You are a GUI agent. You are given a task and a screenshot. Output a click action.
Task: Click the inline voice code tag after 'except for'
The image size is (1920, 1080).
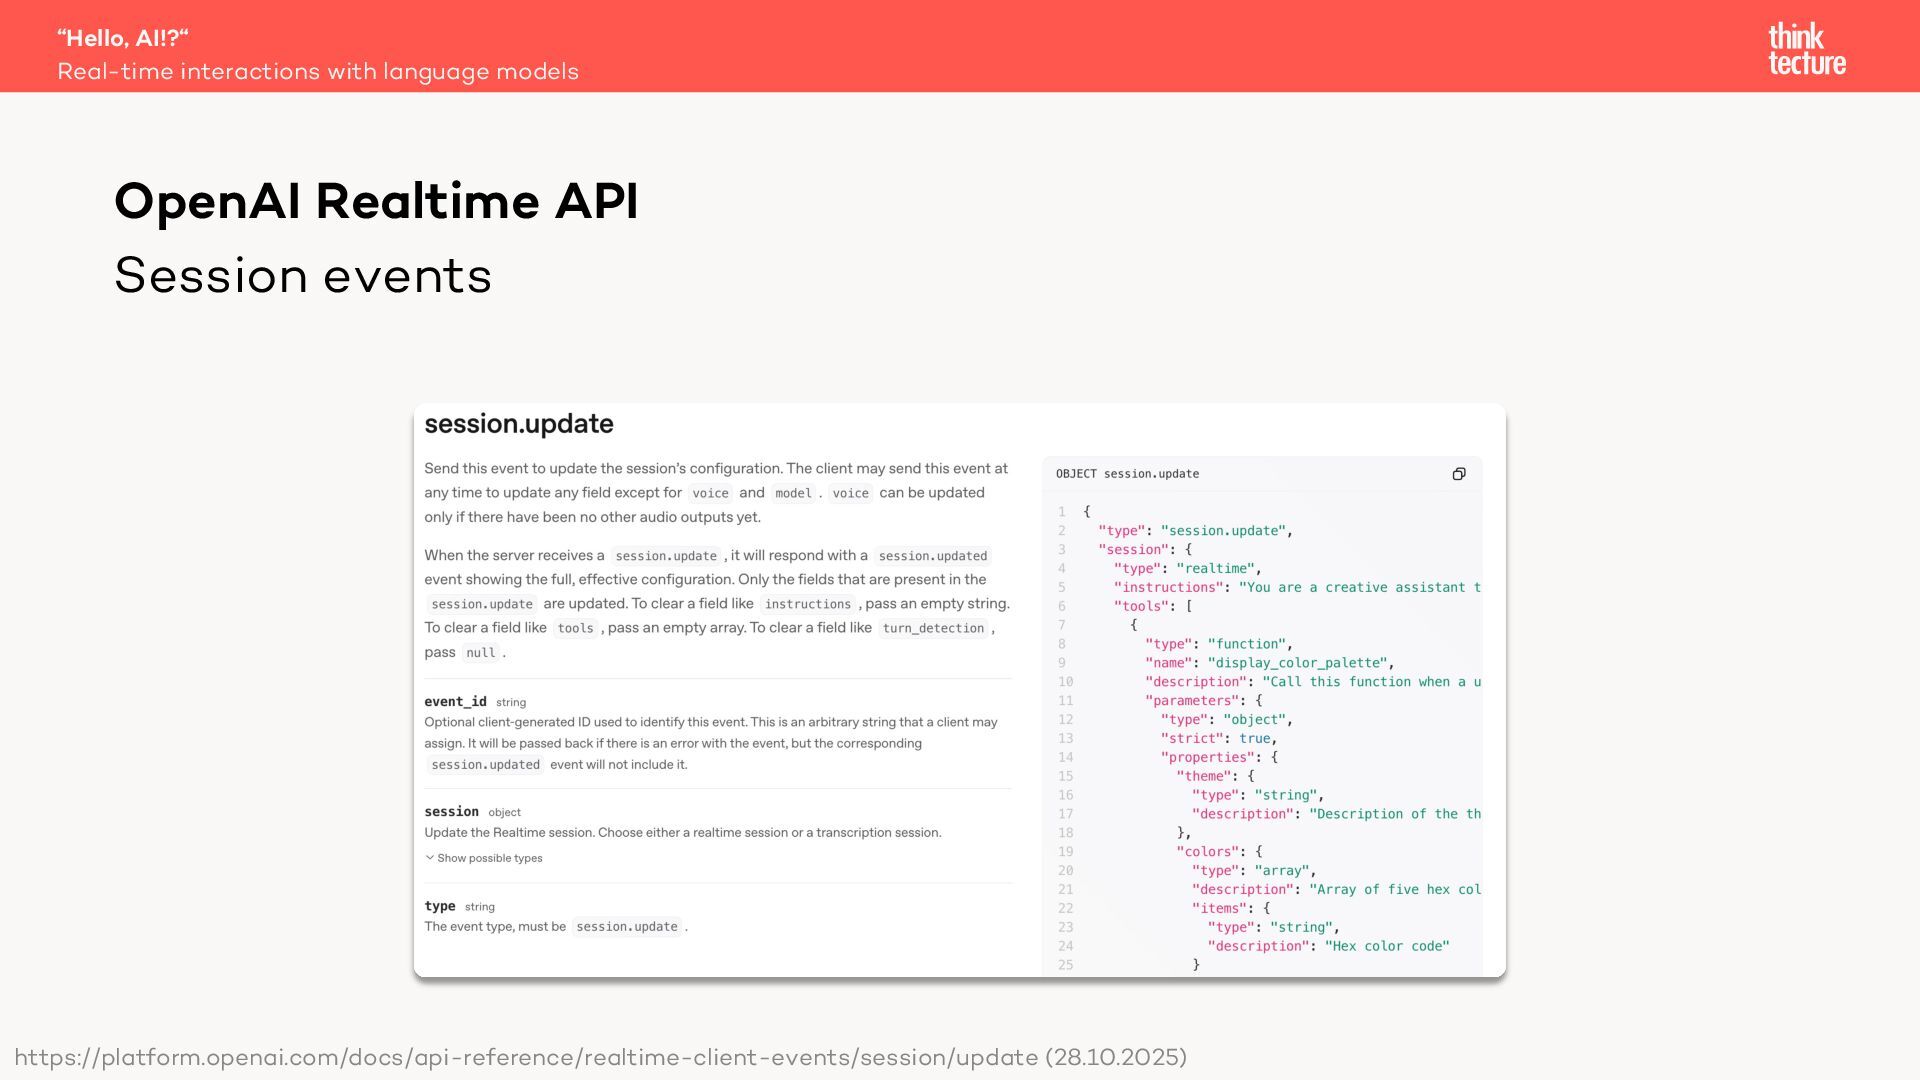(710, 493)
